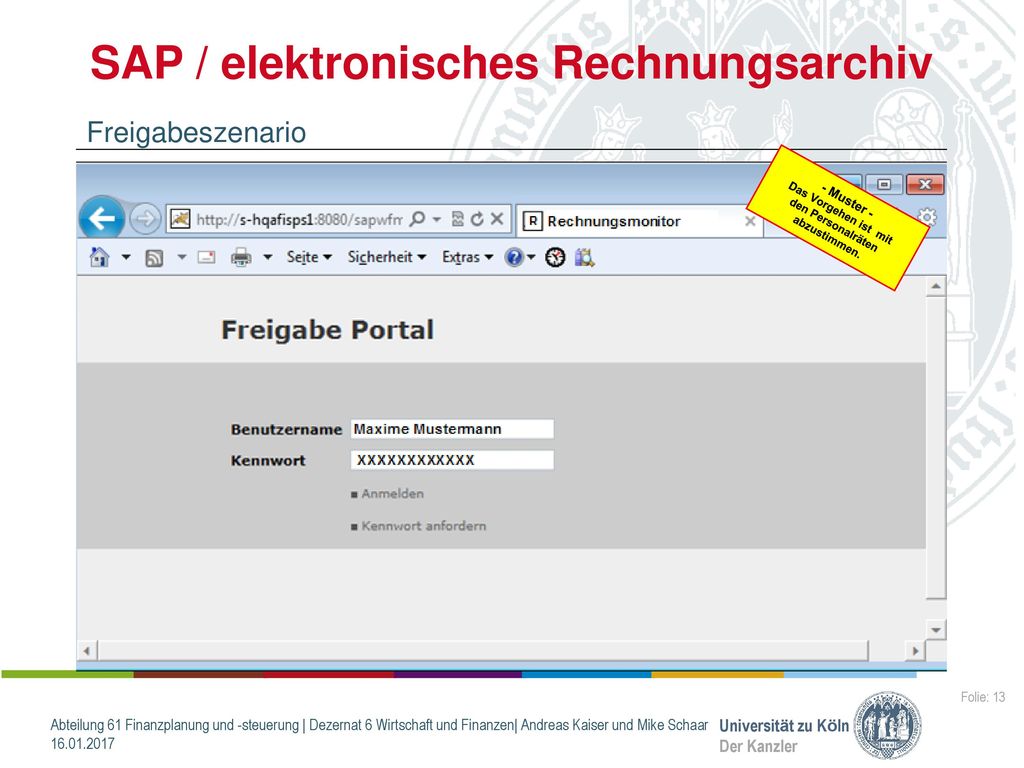Open browser settings gear icon

click(927, 217)
